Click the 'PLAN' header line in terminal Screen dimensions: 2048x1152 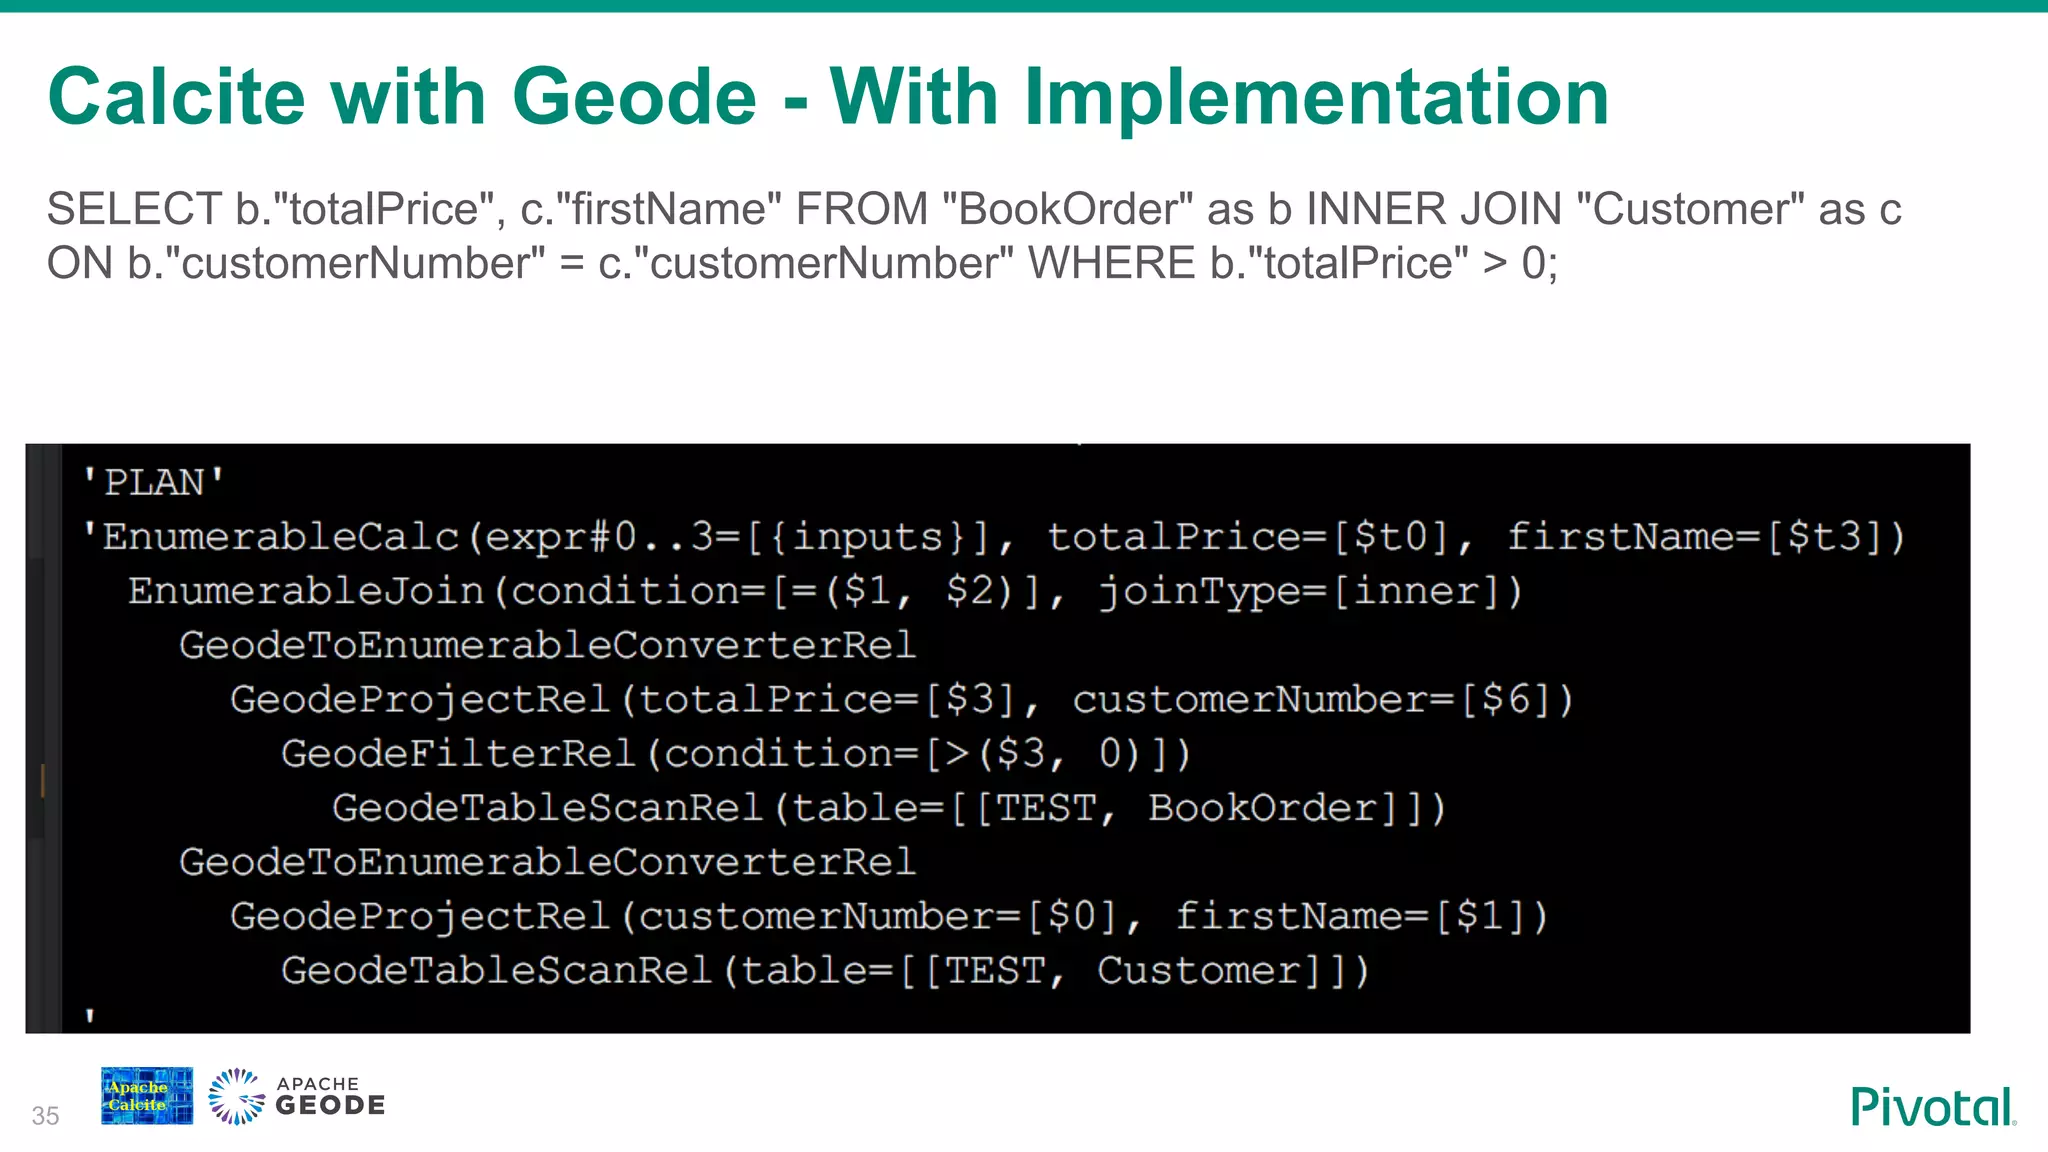pos(153,482)
